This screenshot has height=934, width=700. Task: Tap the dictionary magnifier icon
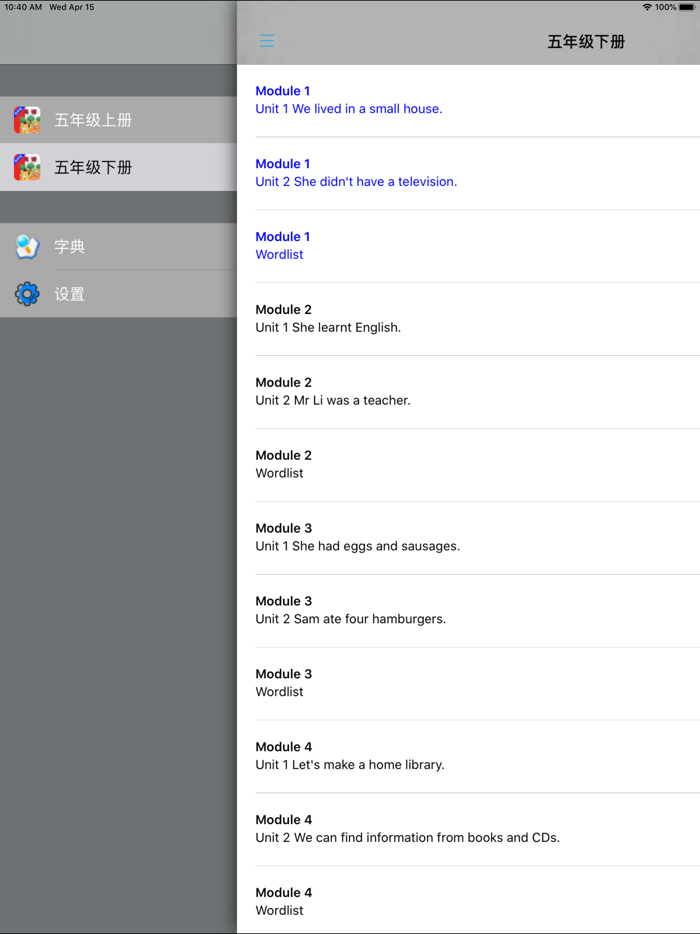27,247
